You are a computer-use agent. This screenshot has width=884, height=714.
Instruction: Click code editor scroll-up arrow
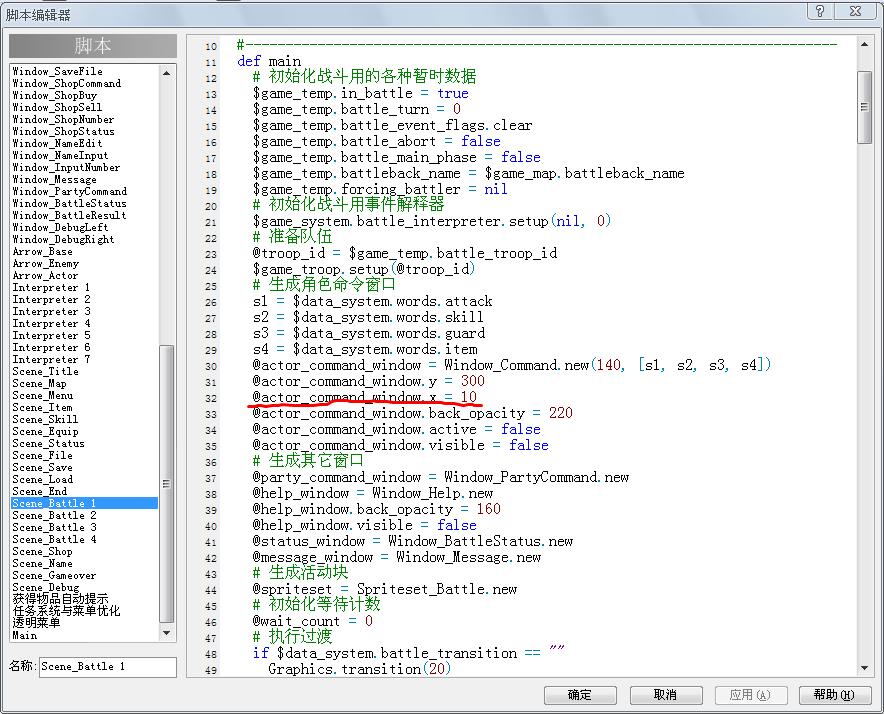point(864,44)
